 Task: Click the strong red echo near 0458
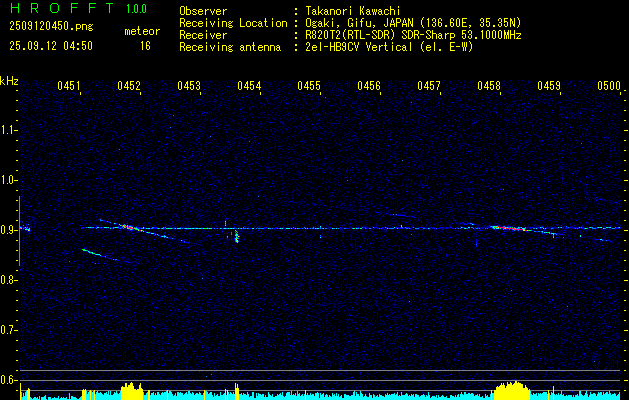pyautogui.click(x=509, y=228)
